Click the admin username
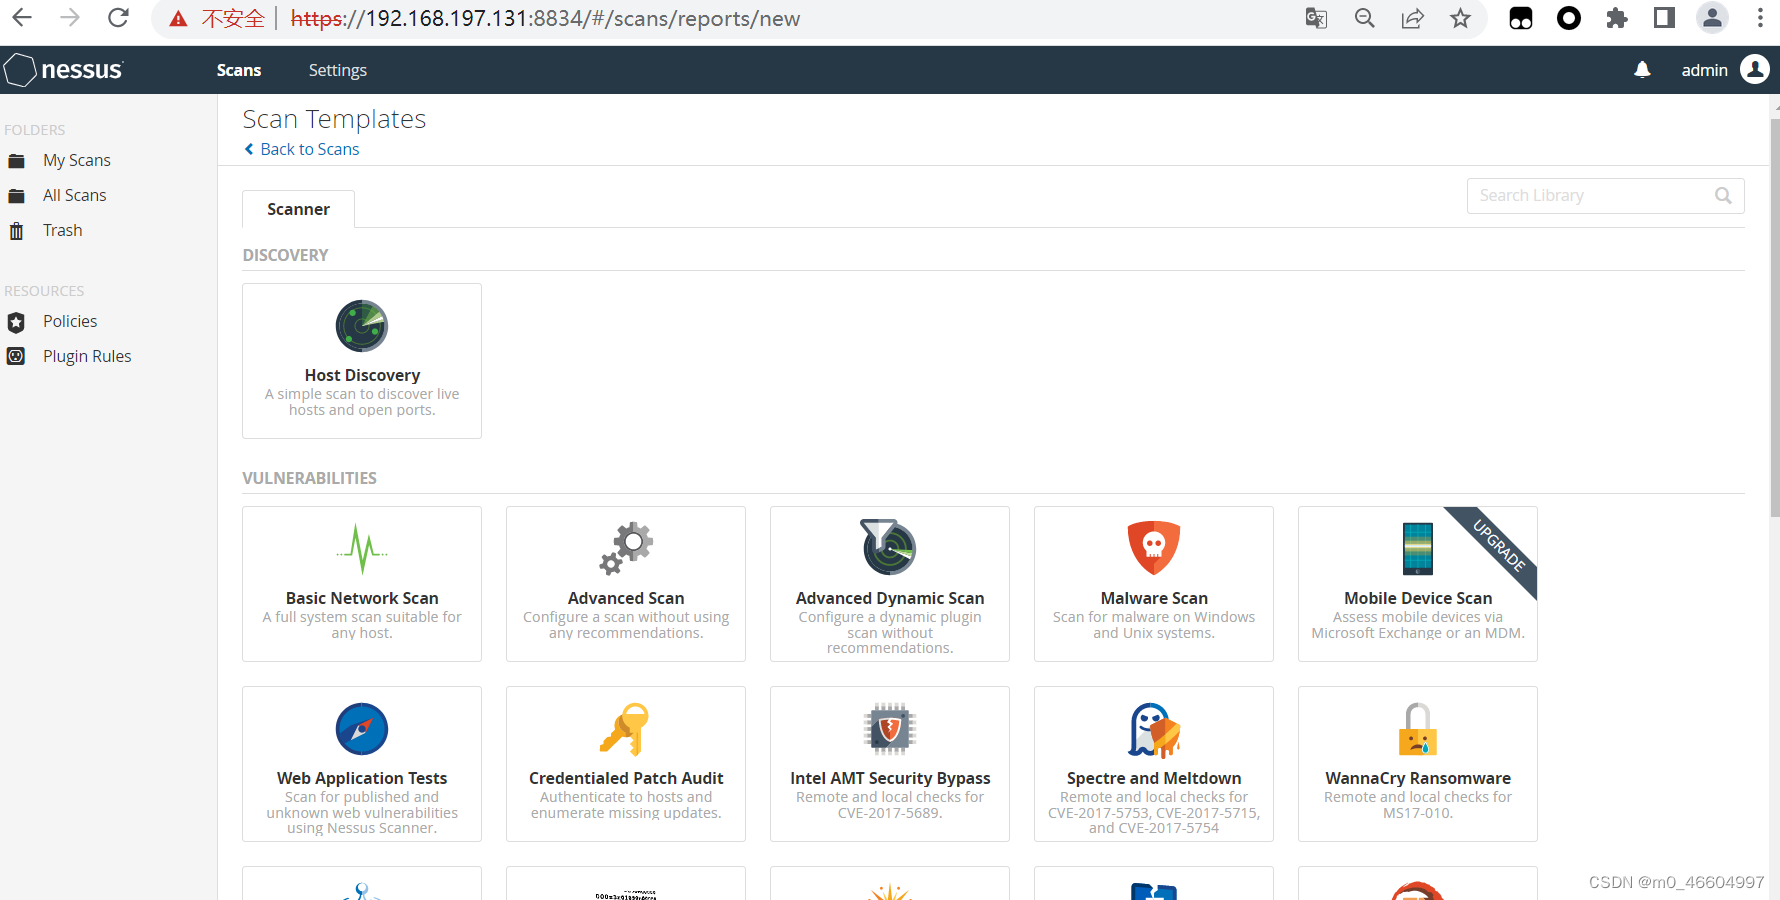This screenshot has width=1780, height=900. point(1705,70)
